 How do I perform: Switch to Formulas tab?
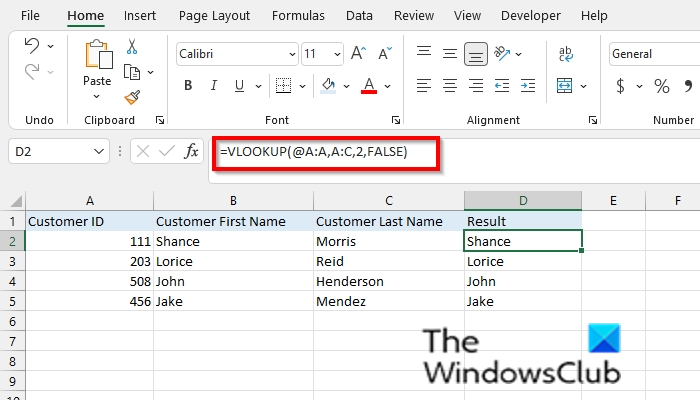(x=298, y=16)
